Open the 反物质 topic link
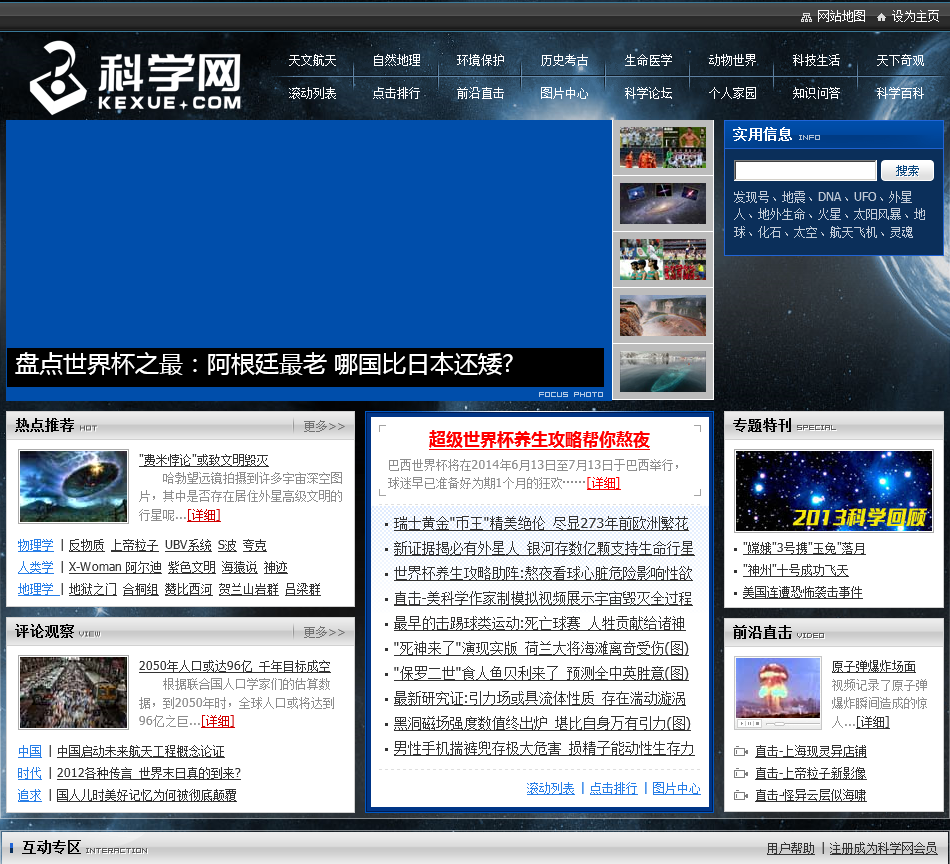This screenshot has width=950, height=864. (86, 545)
